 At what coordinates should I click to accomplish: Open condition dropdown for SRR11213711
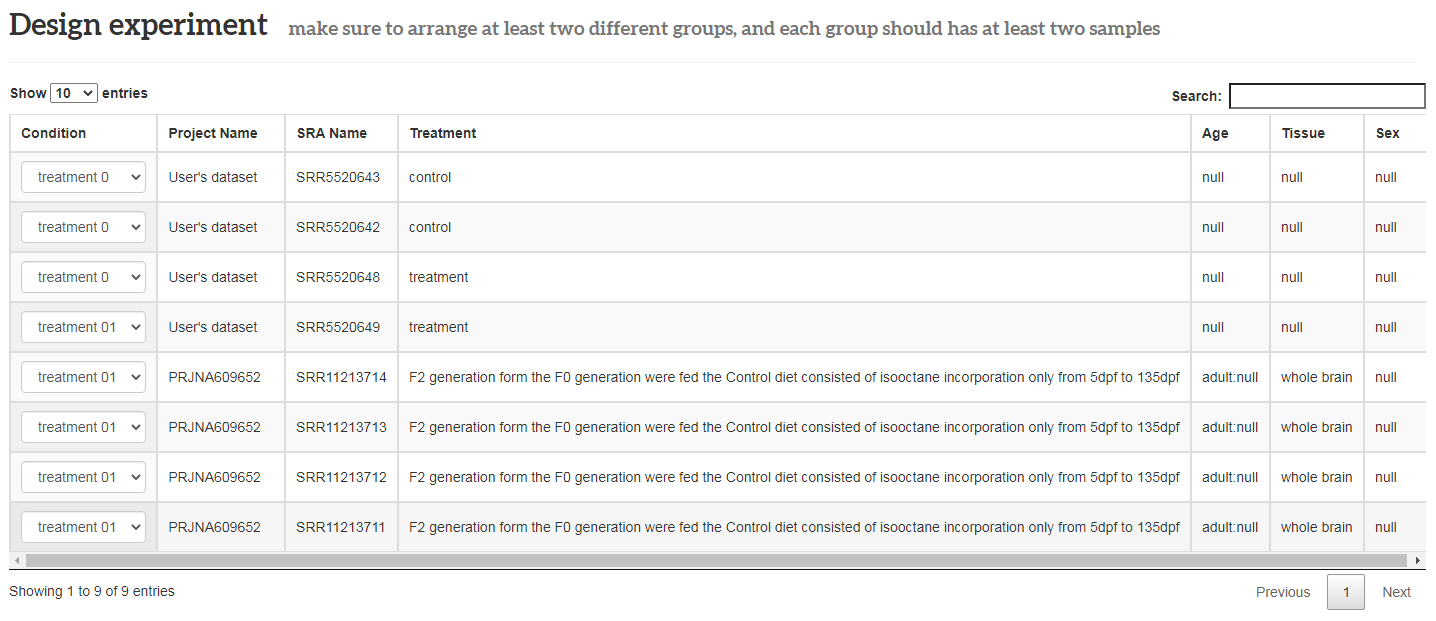83,527
